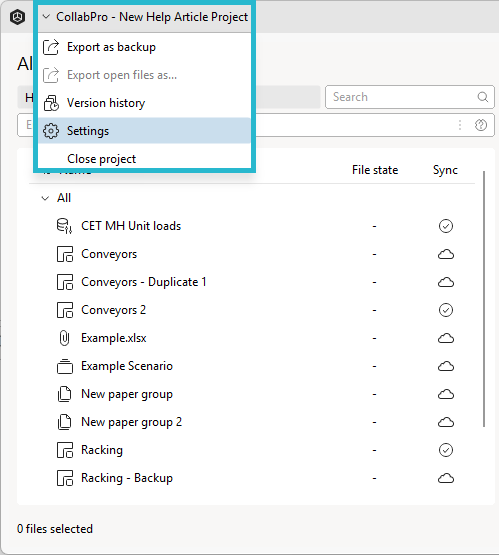Click the cloud sync icon for Conveyors
Image resolution: width=499 pixels, height=555 pixels.
pos(446,254)
